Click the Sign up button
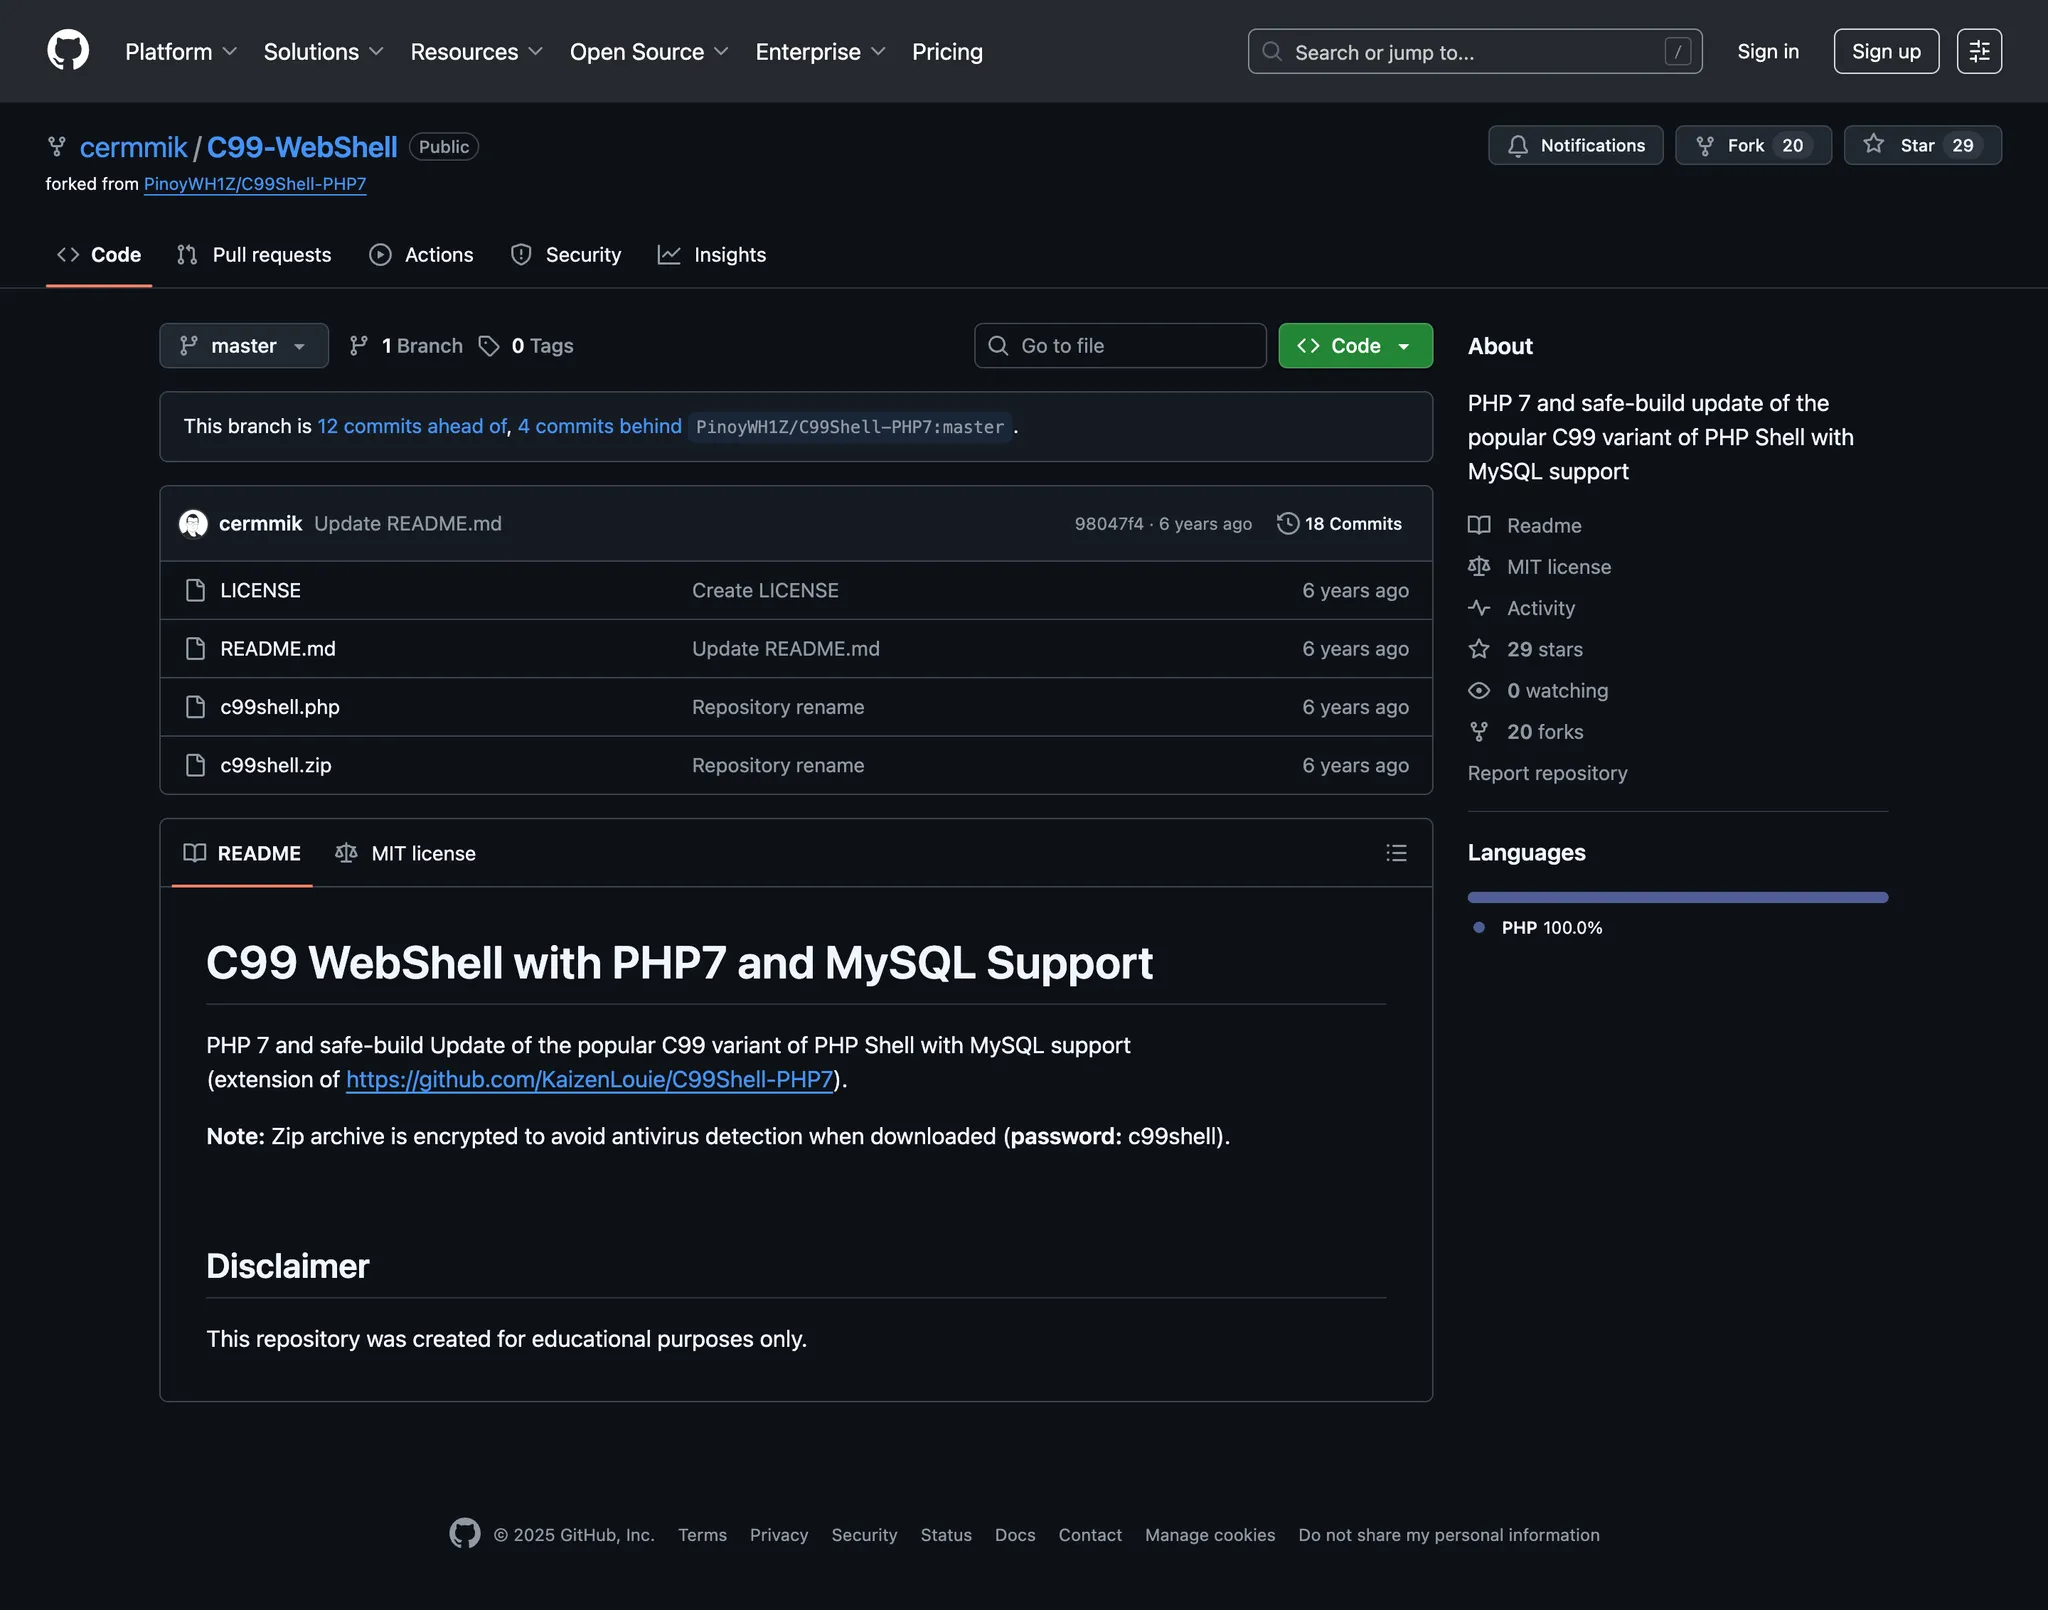The height and width of the screenshot is (1610, 2048). (1885, 51)
